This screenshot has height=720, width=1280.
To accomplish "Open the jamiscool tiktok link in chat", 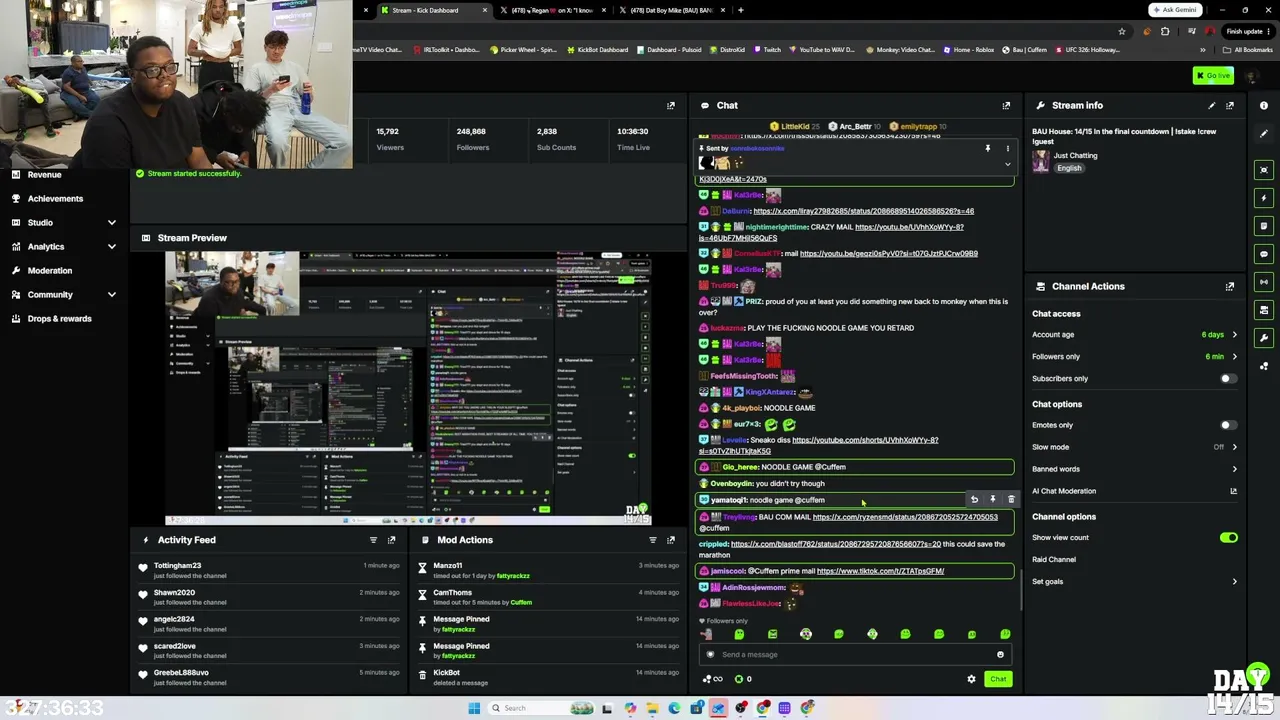I will click(880, 571).
